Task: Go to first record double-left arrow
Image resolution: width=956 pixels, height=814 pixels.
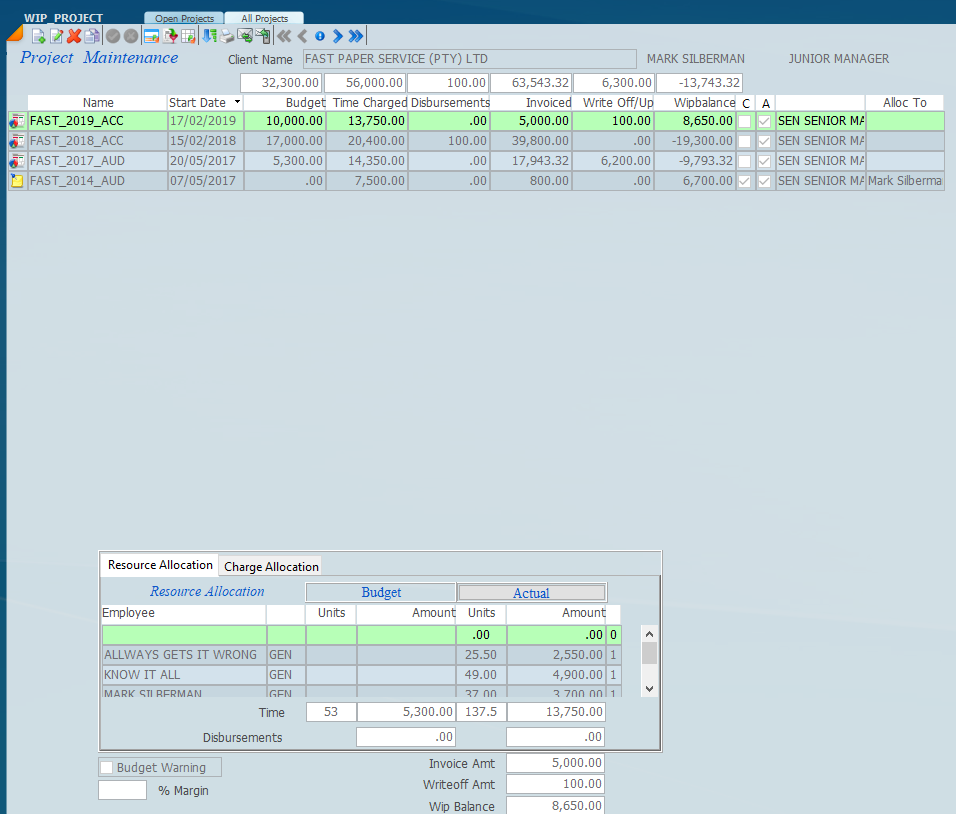Action: 284,36
